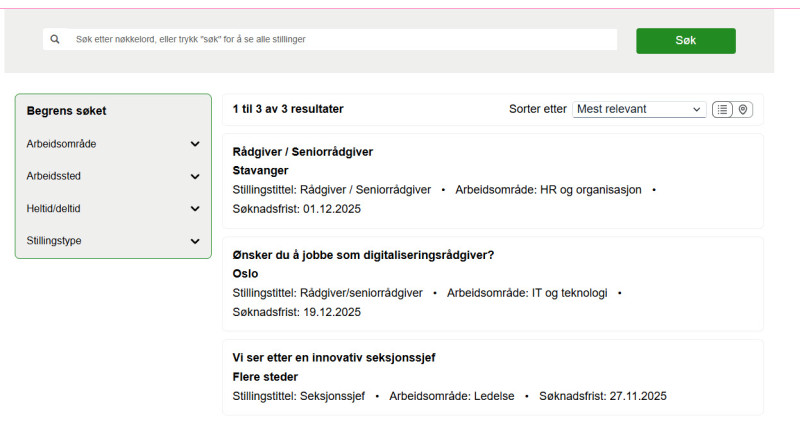Expand the Stillingstype filter
This screenshot has height=425, width=800.
[x=113, y=241]
